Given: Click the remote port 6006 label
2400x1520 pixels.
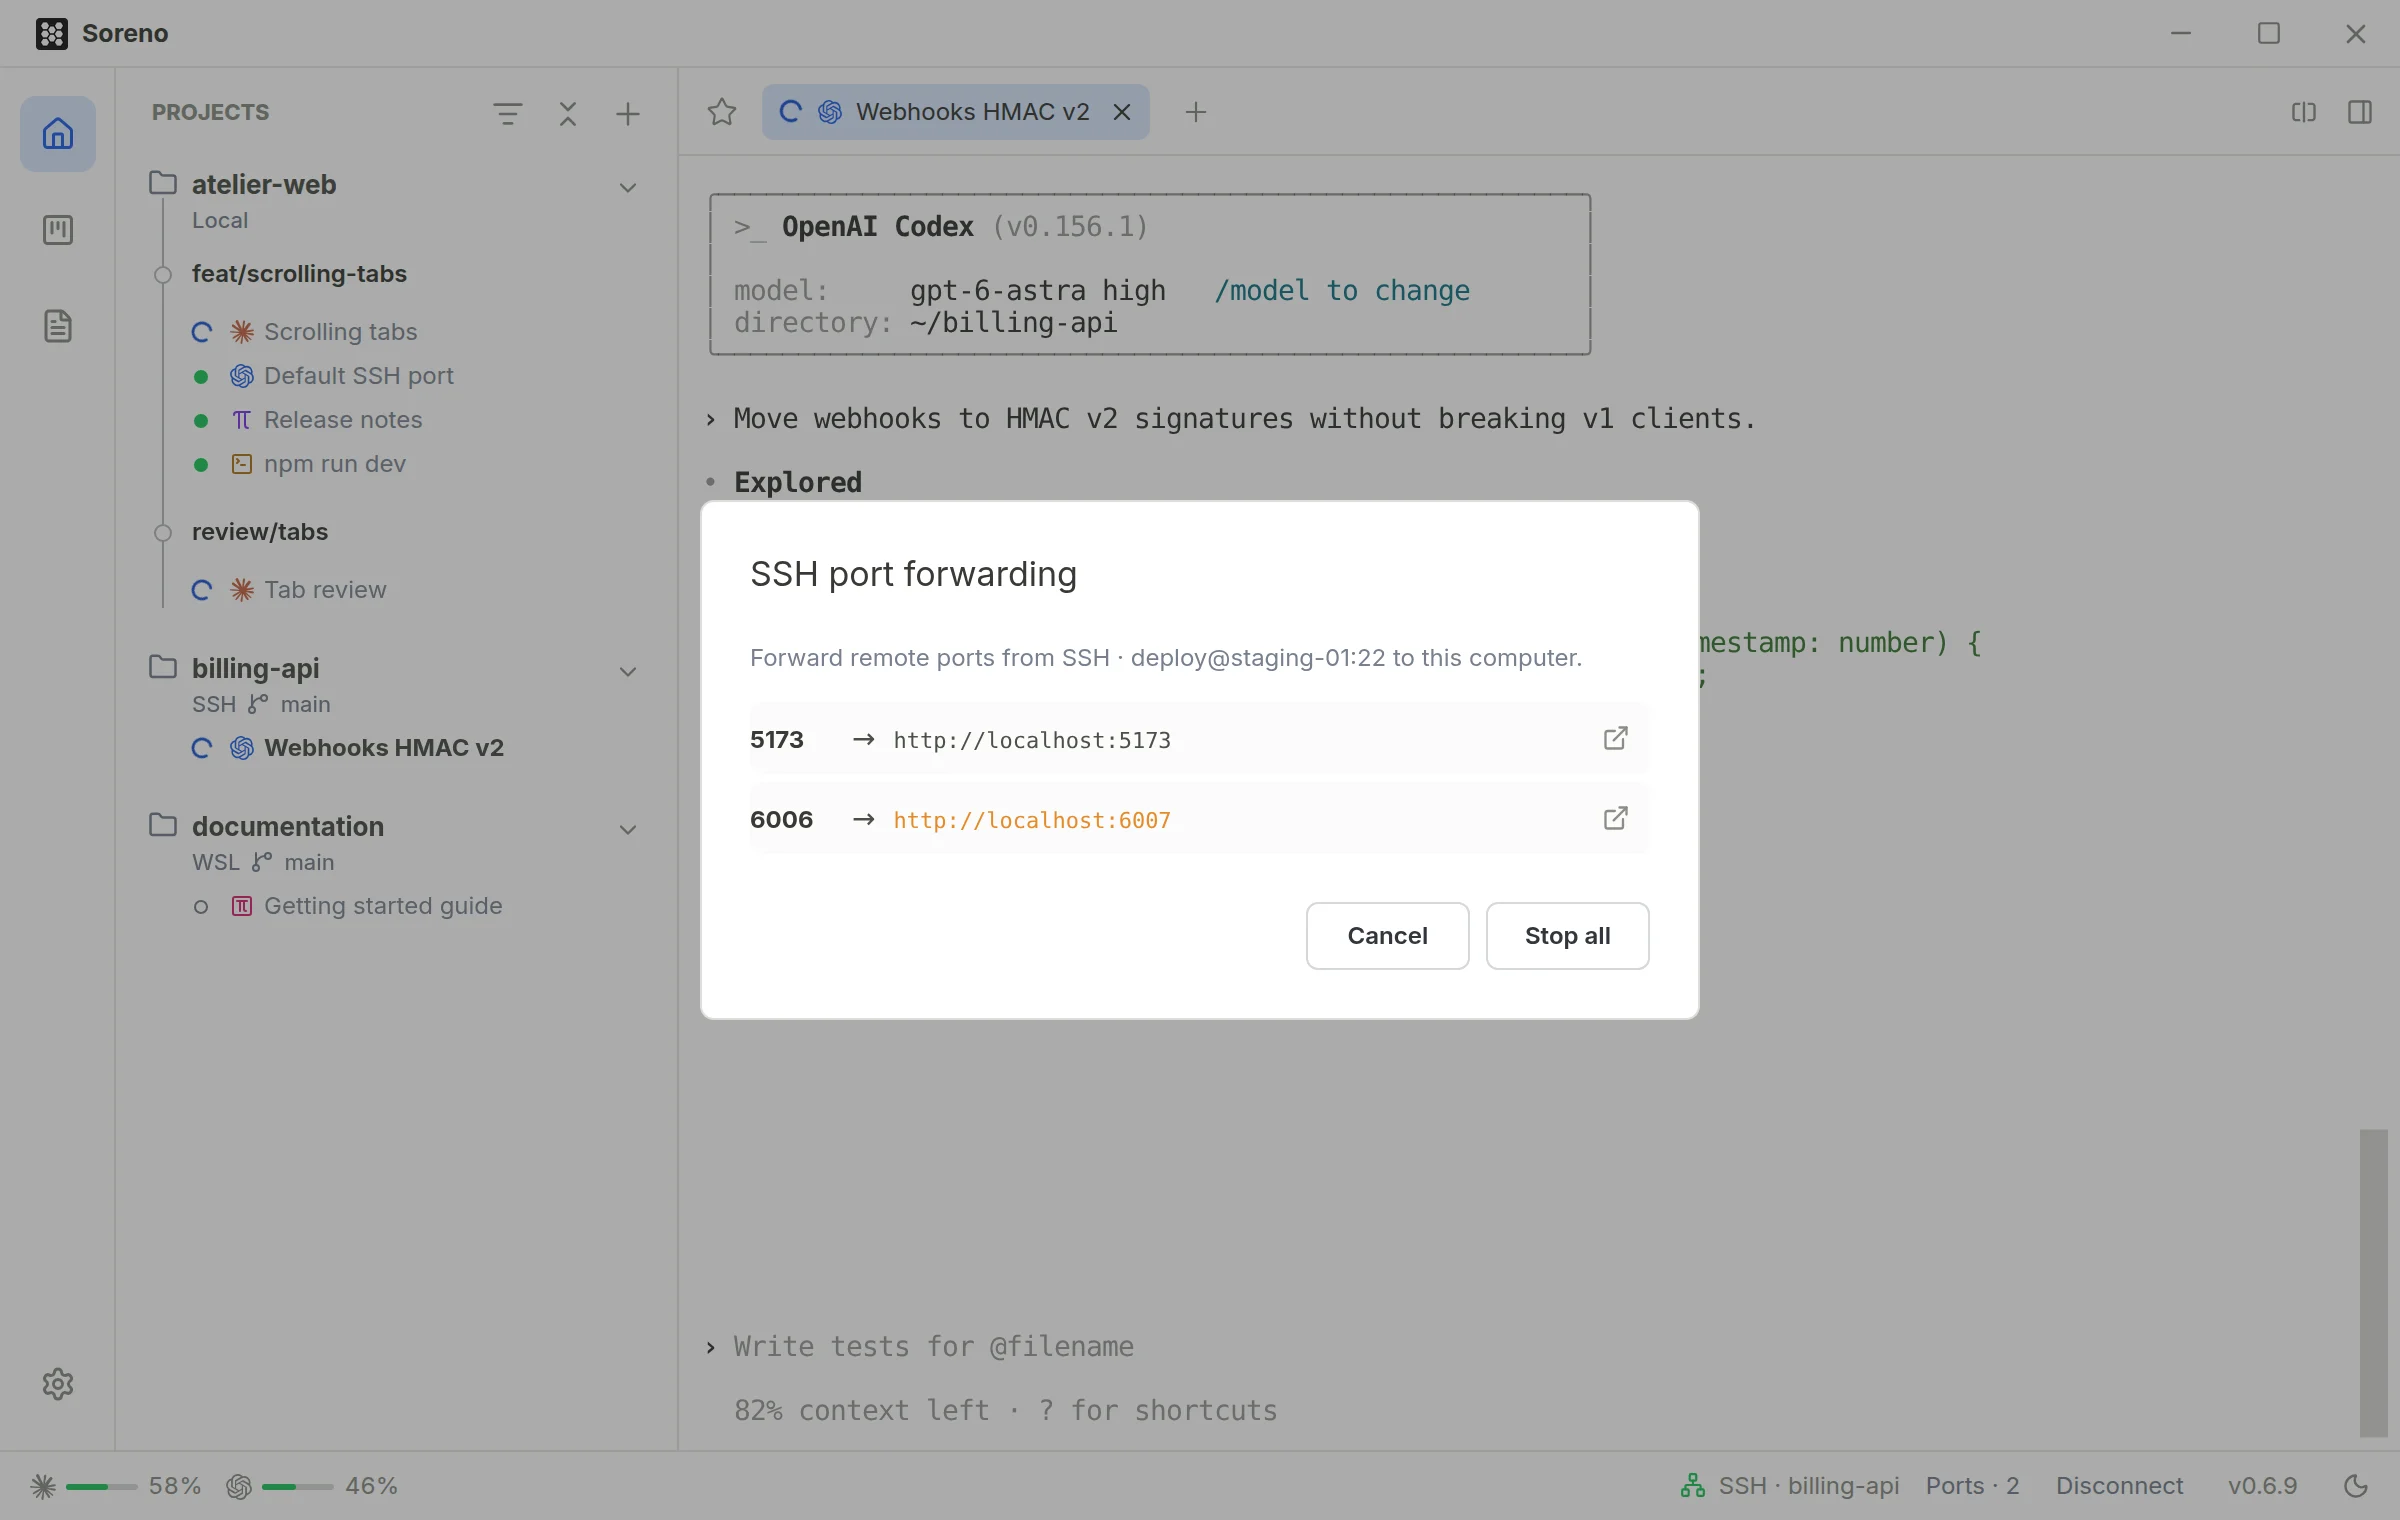Looking at the screenshot, I should (781, 820).
